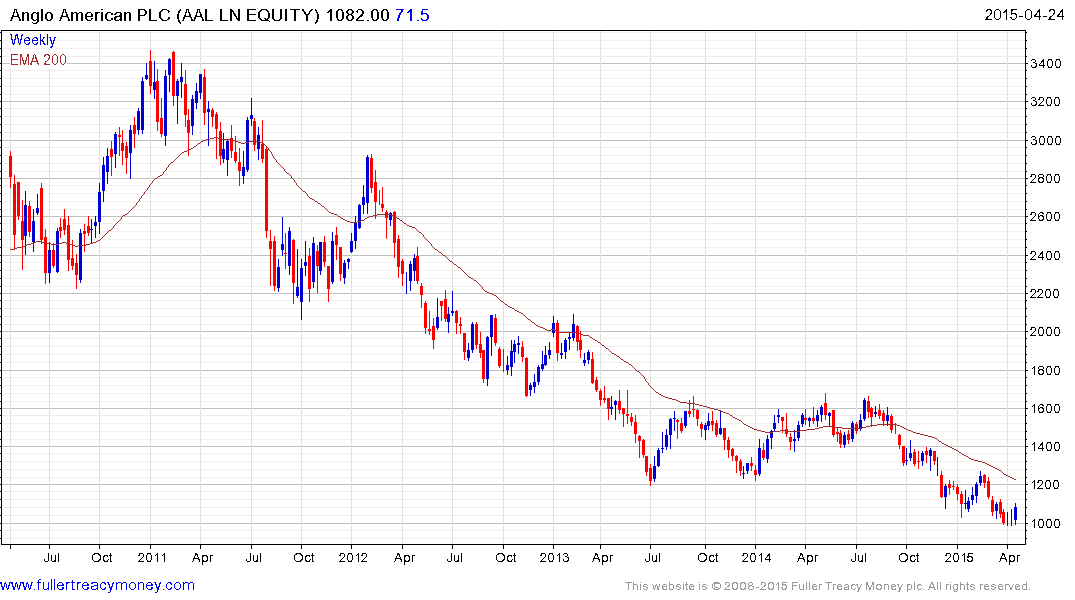Click the 3200 price axis label
The image size is (1075, 600).
[1046, 101]
